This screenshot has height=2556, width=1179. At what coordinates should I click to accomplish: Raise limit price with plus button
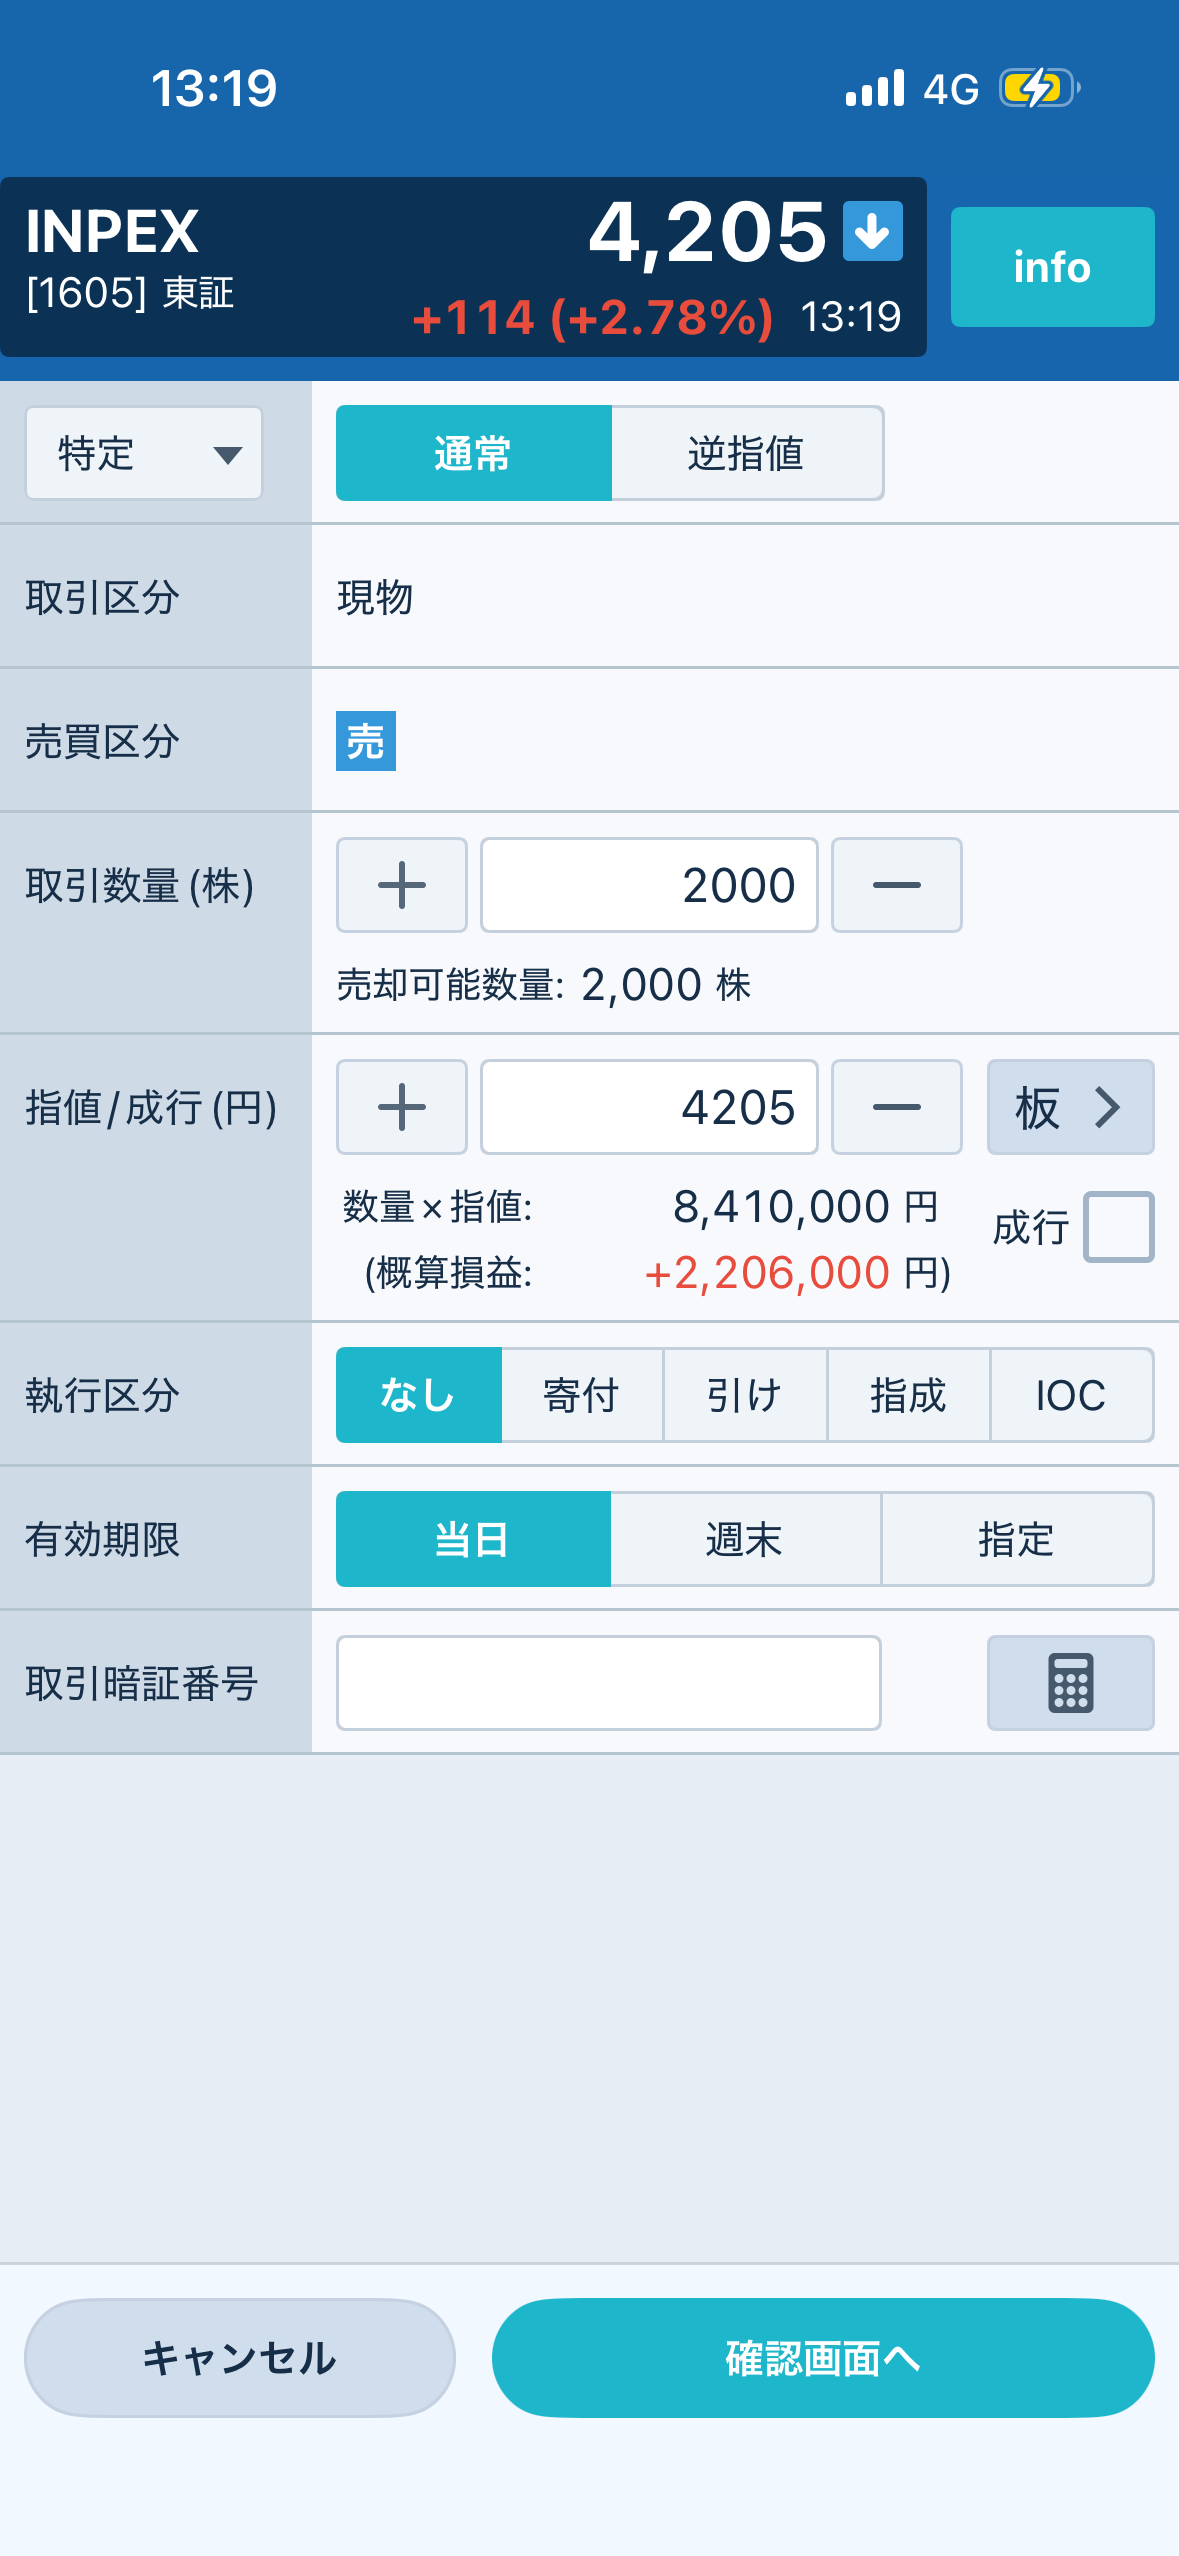click(402, 1107)
